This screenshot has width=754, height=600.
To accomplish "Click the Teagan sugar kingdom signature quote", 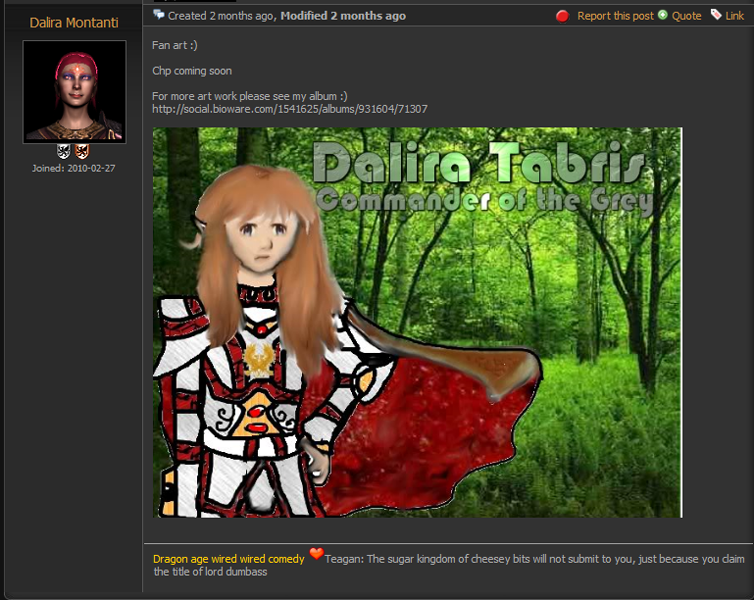I will pyautogui.click(x=449, y=565).
